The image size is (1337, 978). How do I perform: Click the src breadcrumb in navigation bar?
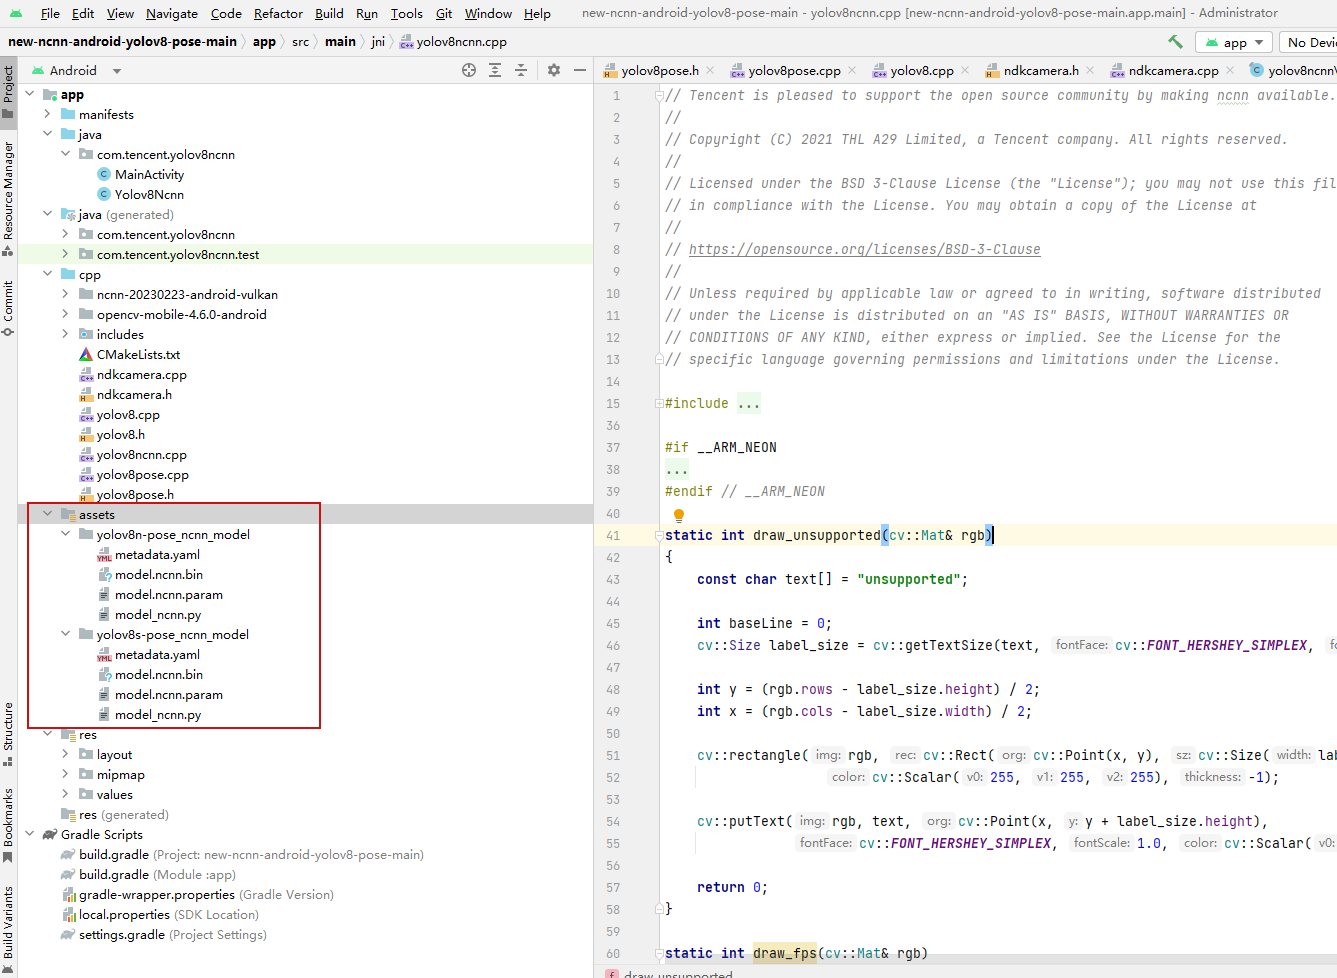point(300,41)
